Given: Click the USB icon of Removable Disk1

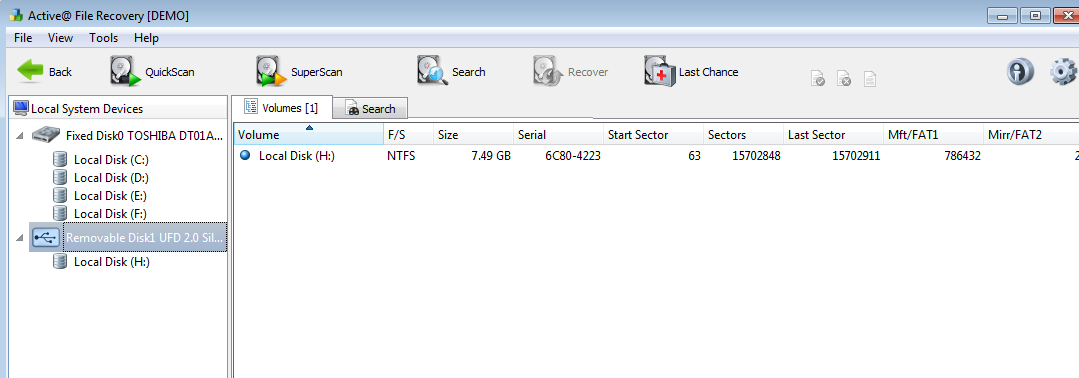Looking at the screenshot, I should [46, 238].
